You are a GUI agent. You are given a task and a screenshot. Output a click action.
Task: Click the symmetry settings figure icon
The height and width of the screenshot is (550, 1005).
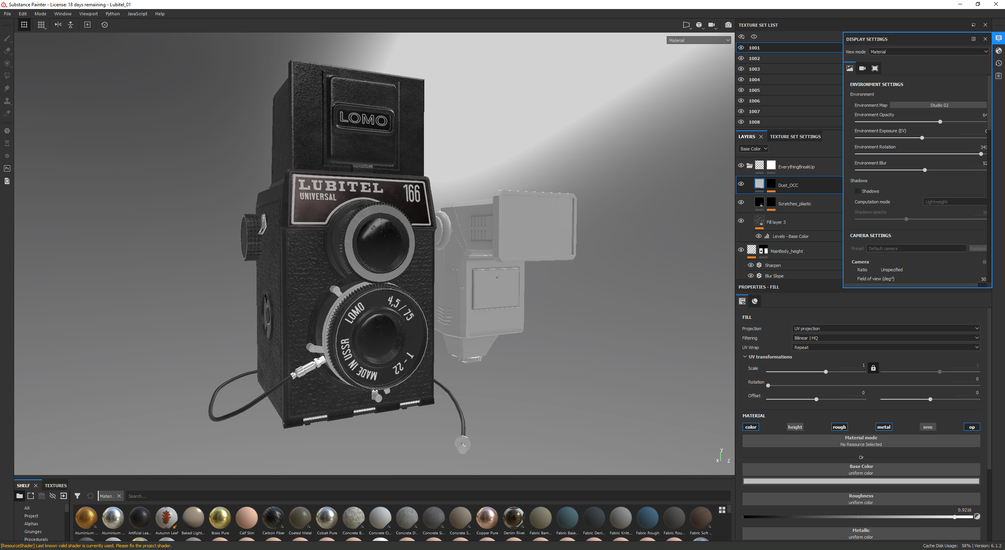71,25
